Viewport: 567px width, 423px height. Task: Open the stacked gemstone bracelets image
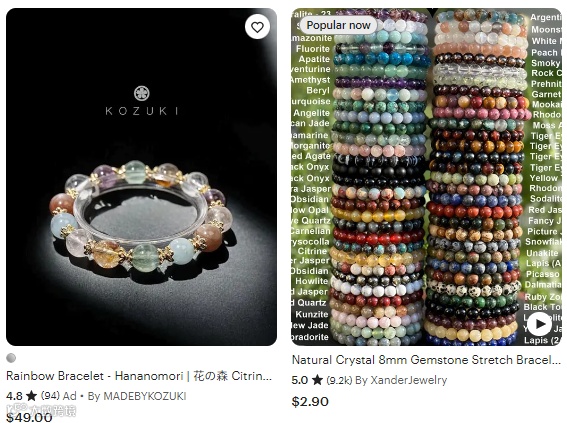427,177
